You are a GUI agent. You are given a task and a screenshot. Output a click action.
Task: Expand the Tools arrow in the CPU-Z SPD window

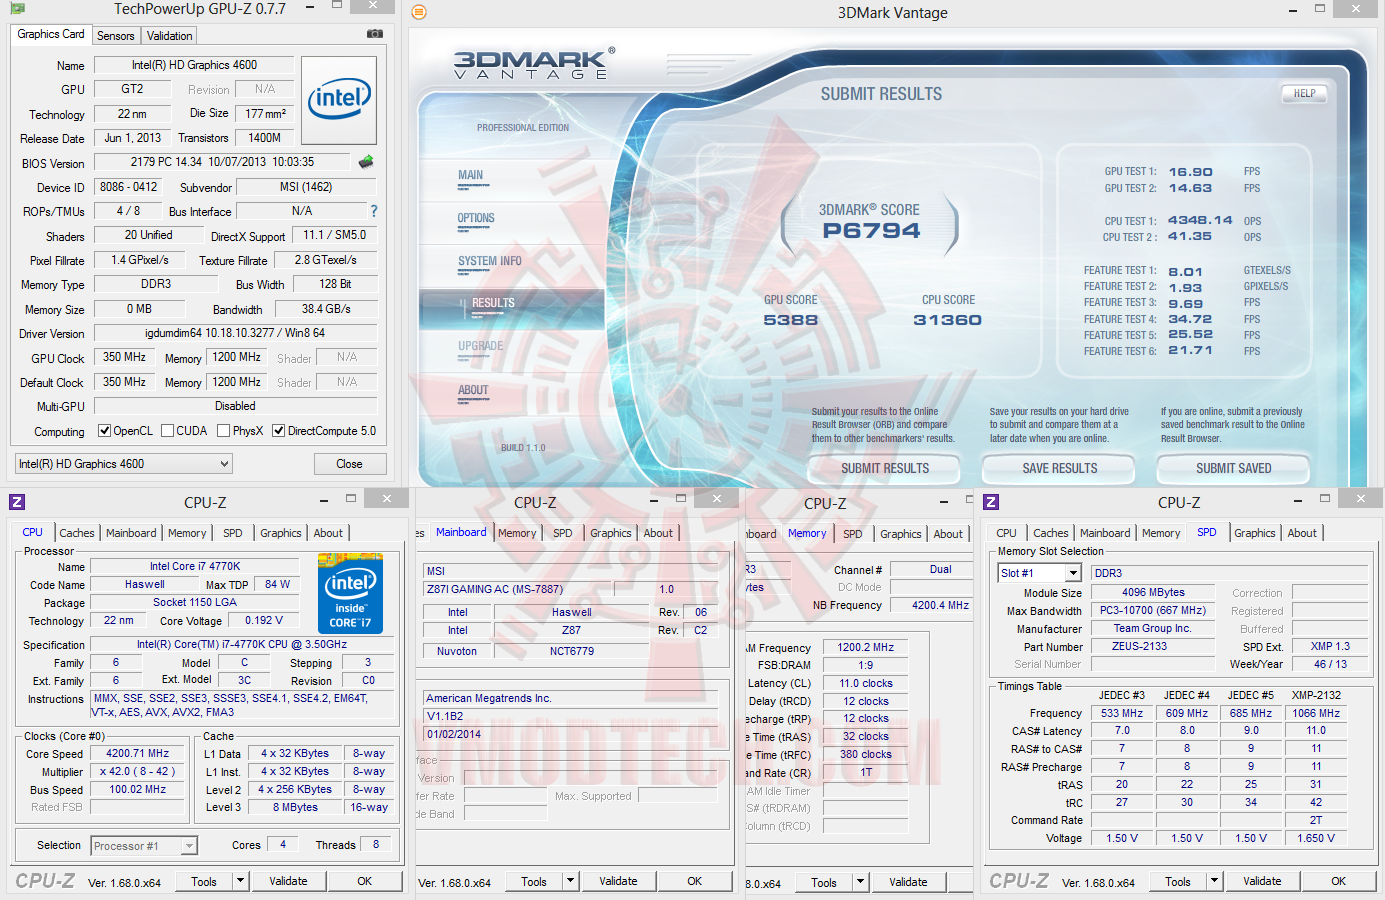pyautogui.click(x=1214, y=881)
